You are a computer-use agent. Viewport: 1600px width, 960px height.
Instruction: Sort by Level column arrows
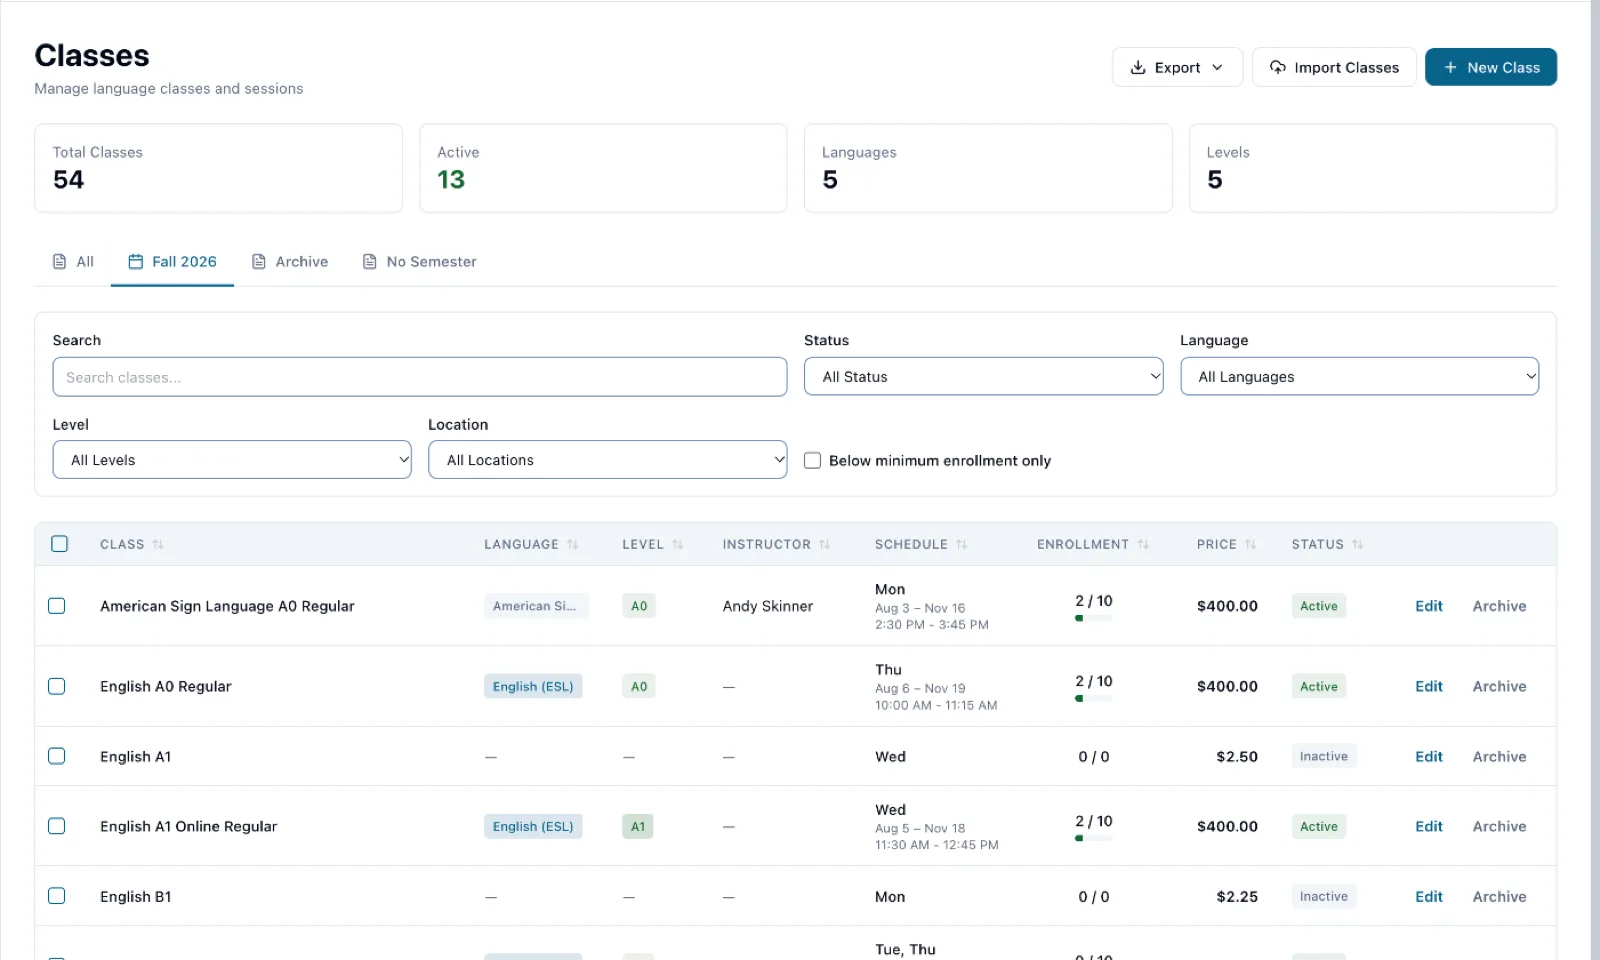click(678, 545)
